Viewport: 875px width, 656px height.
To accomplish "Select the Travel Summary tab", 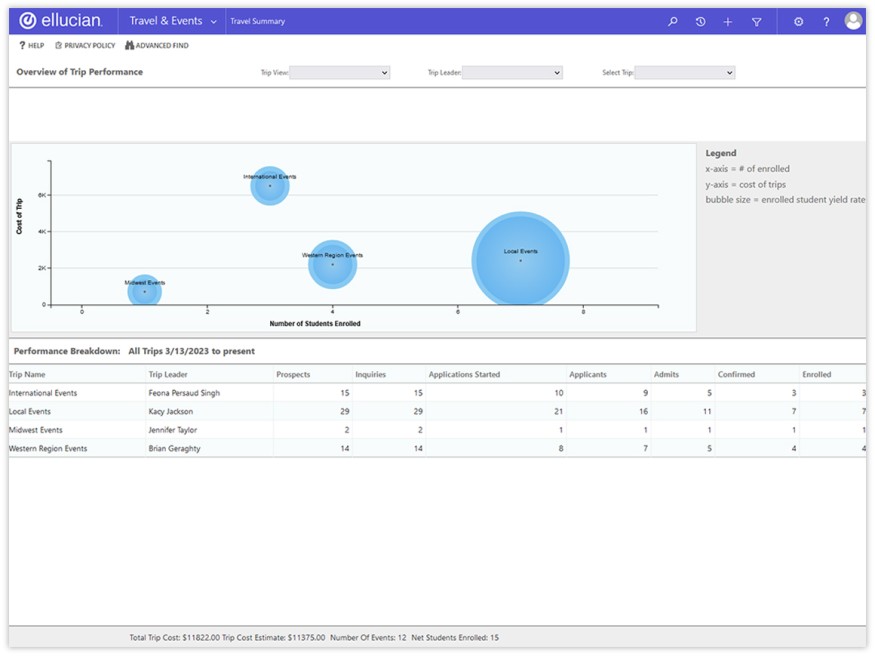I will 259,20.
